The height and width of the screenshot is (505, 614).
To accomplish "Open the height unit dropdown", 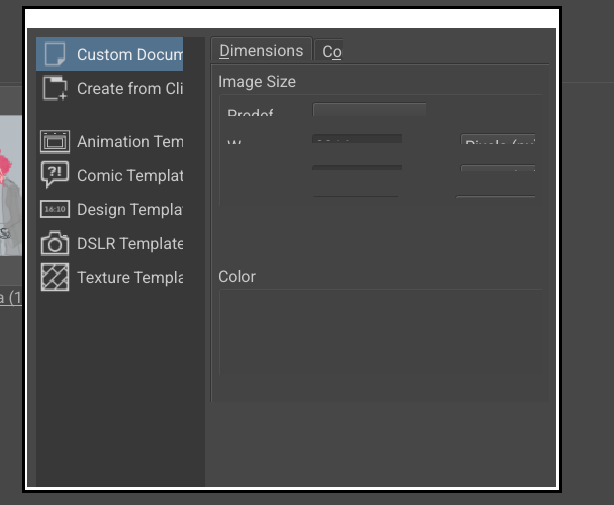I will [x=498, y=169].
